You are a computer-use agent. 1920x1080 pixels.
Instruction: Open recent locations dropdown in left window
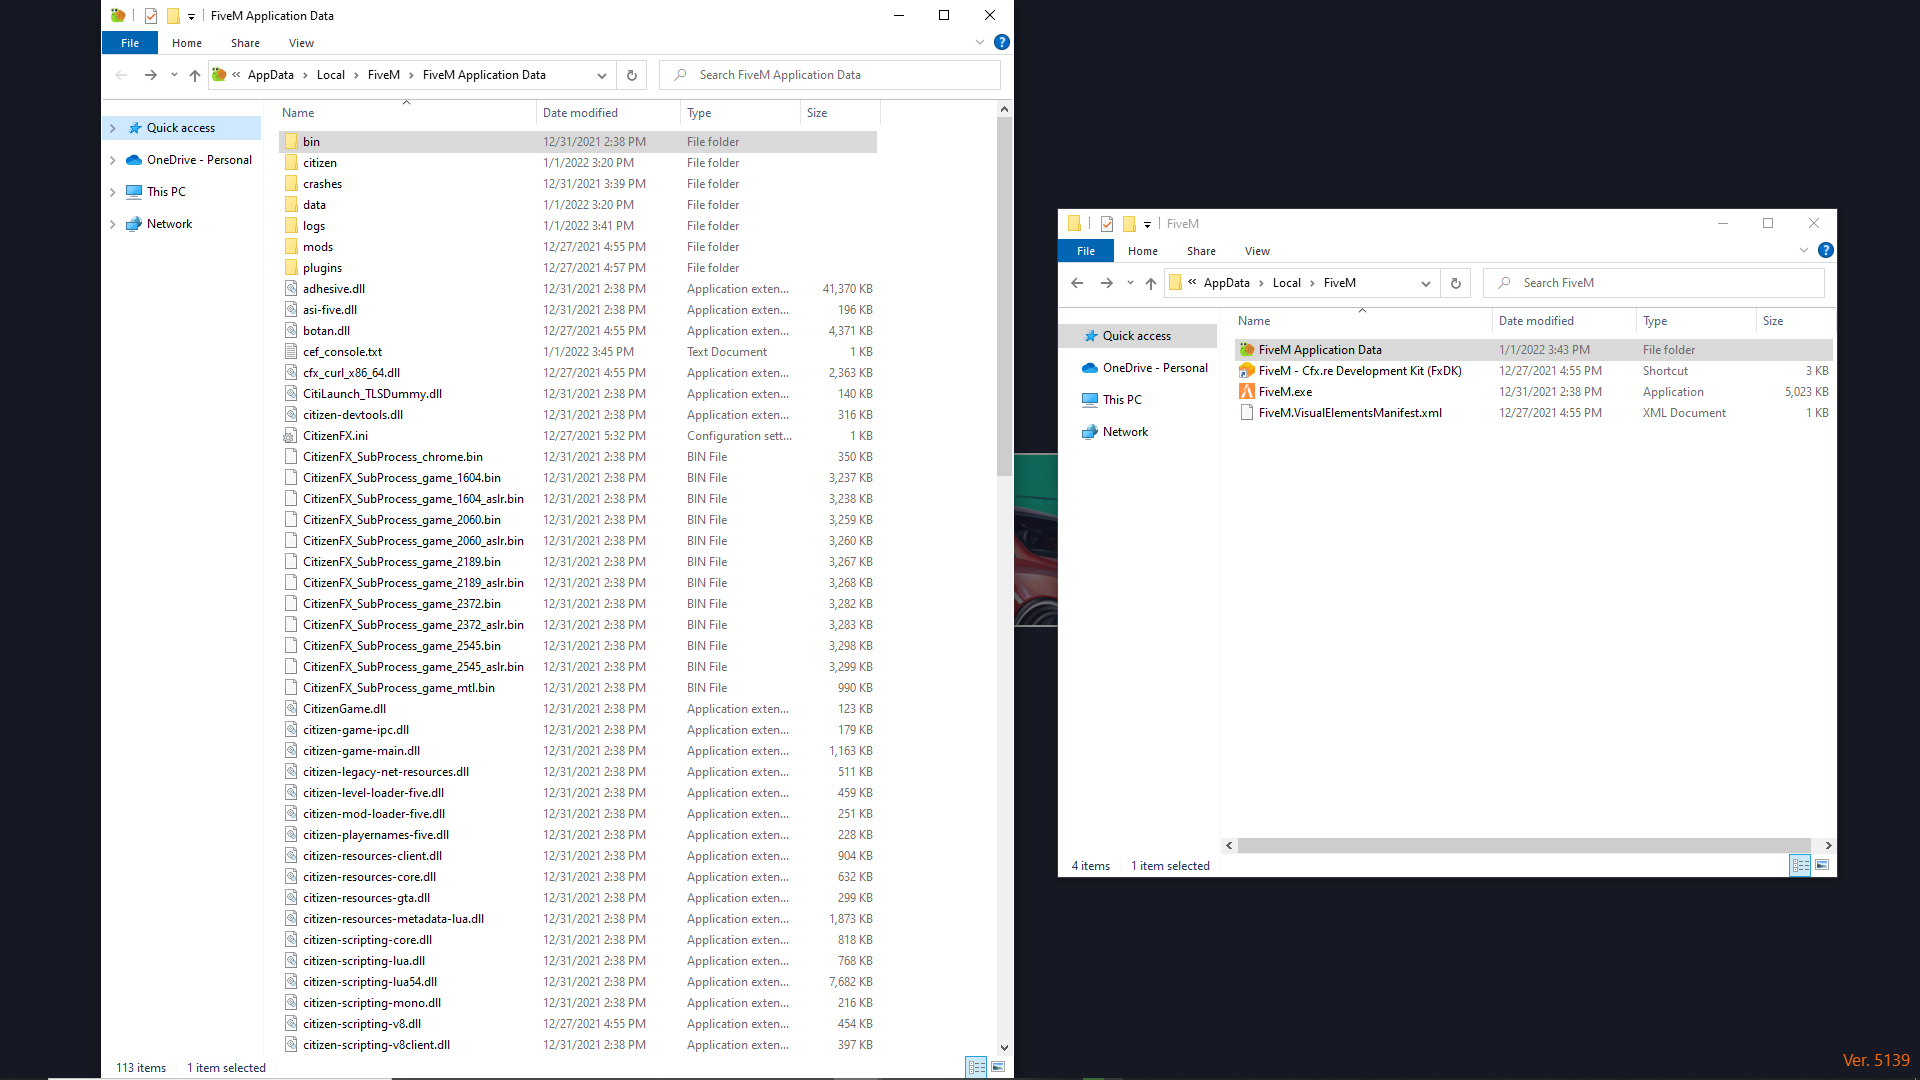(x=174, y=75)
